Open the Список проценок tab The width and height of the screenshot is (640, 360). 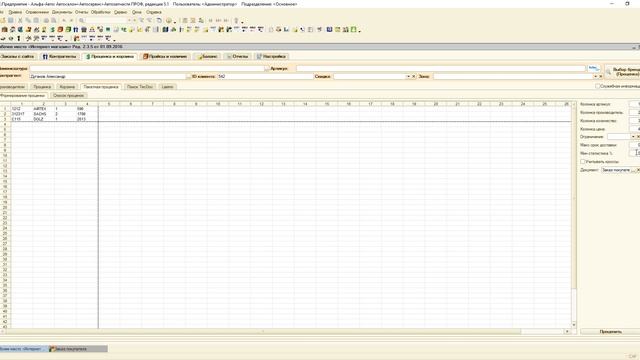68,96
